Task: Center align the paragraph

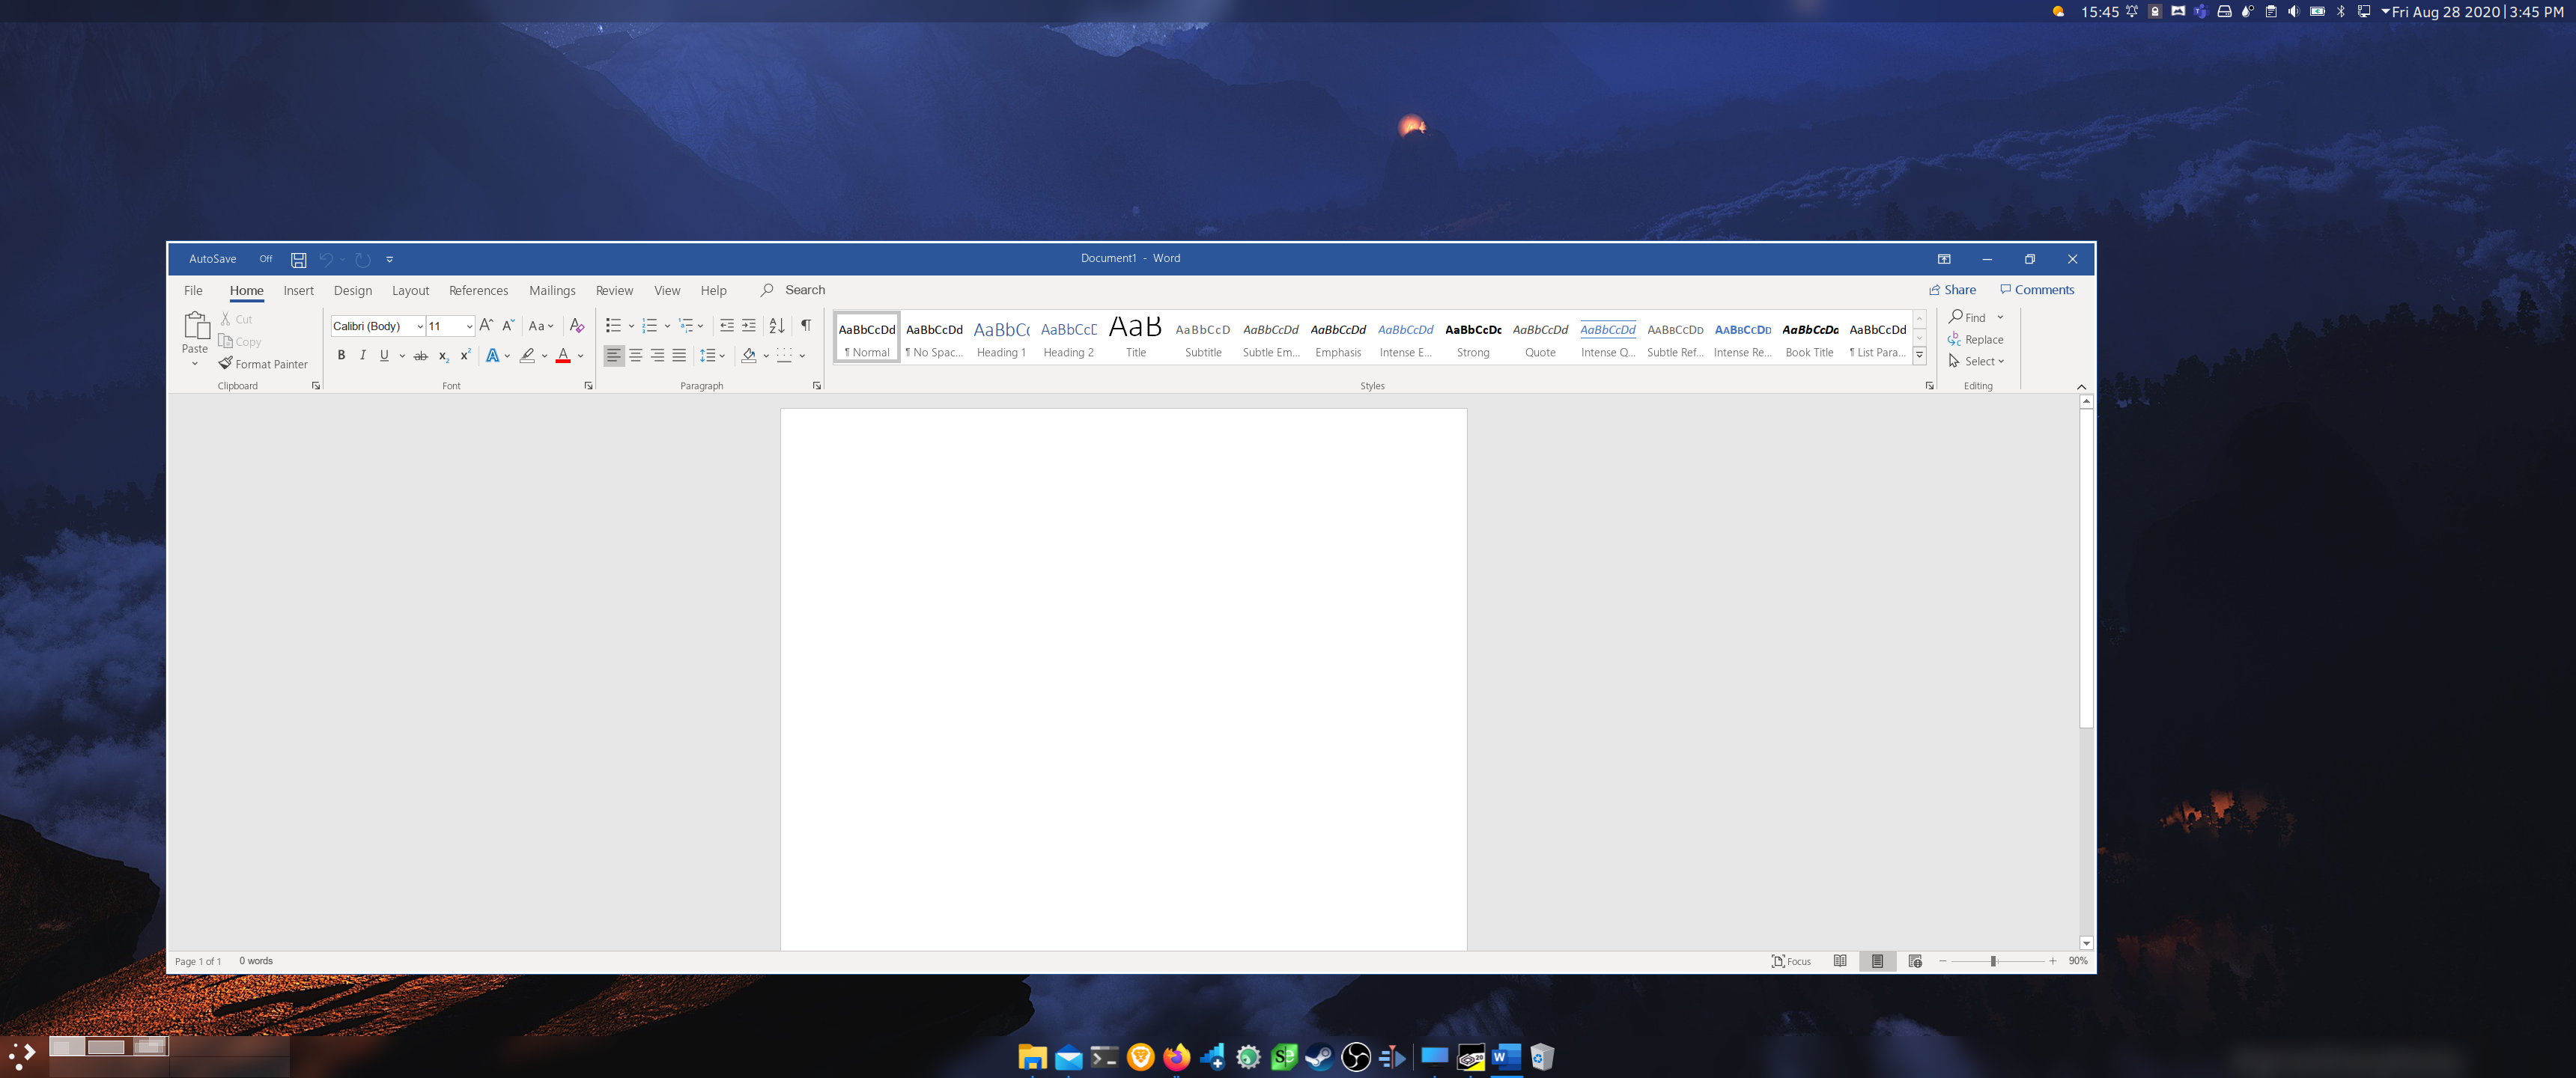Action: coord(635,355)
